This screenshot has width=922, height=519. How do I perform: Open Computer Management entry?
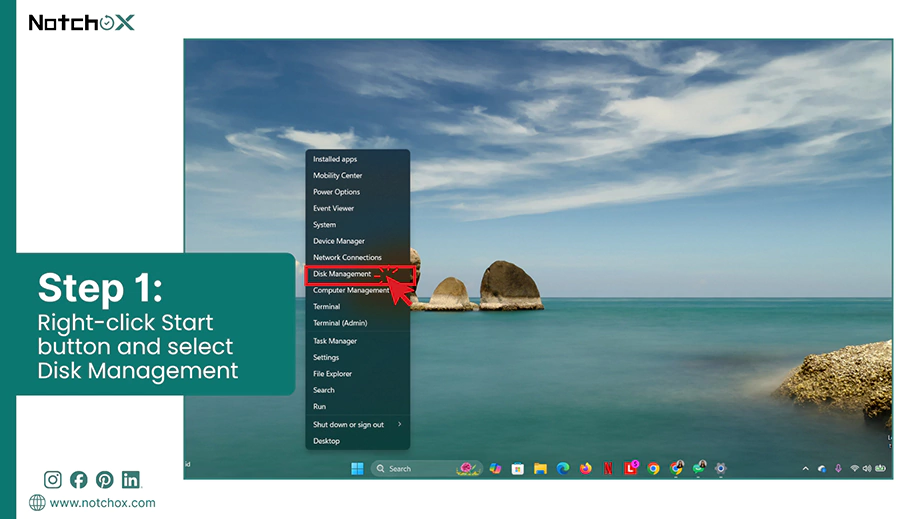pyautogui.click(x=358, y=291)
